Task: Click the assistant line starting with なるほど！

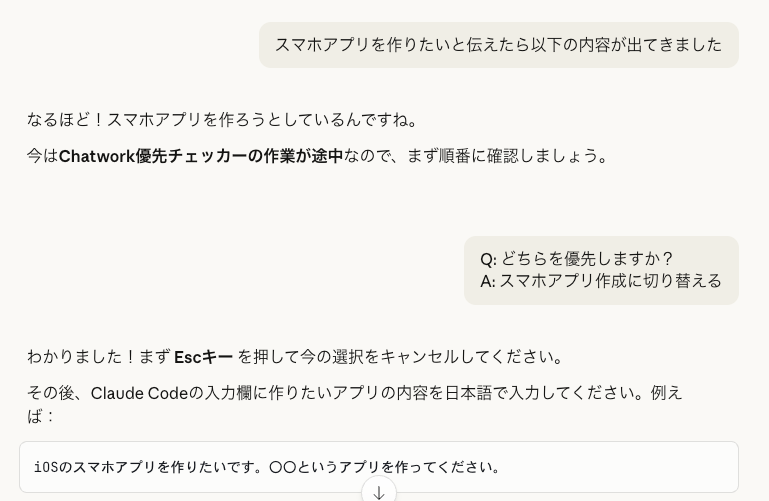Action: point(223,120)
